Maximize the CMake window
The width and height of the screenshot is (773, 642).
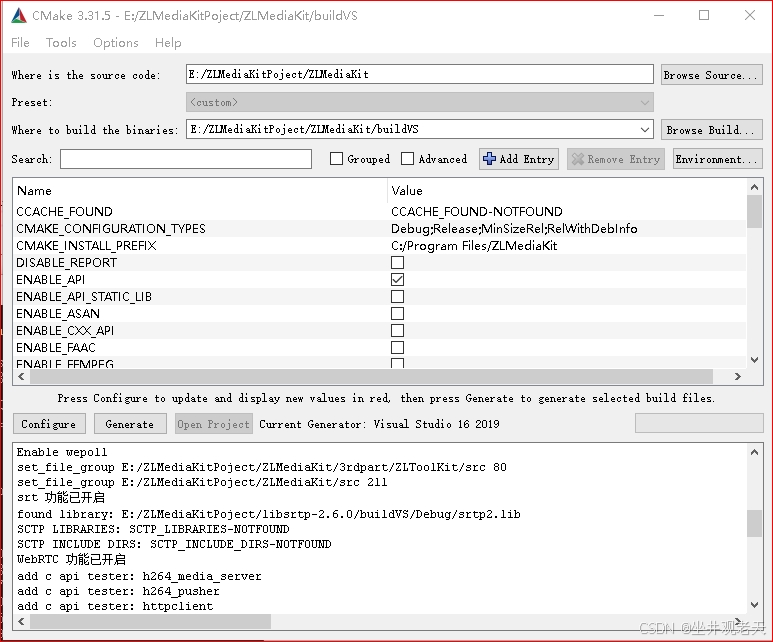(x=704, y=15)
